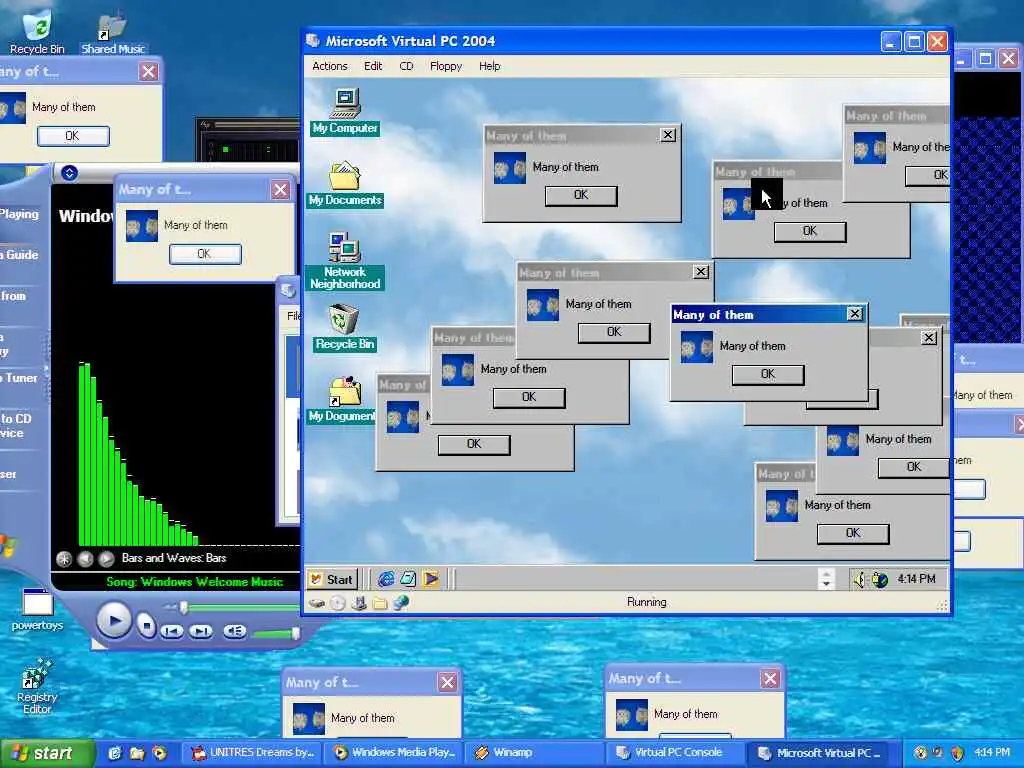The height and width of the screenshot is (768, 1024).
Task: Open guest My Documents folder below My Computer
Action: tap(345, 185)
